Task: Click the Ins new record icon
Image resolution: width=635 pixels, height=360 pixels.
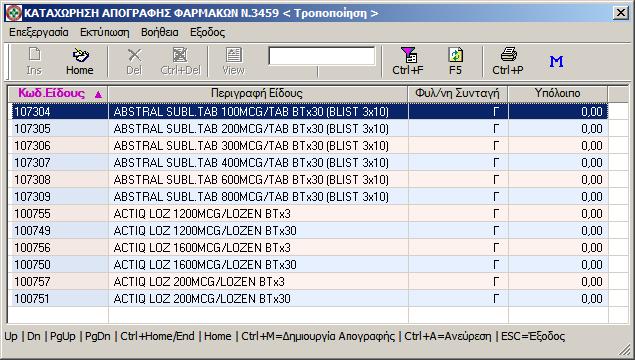Action: point(34,61)
